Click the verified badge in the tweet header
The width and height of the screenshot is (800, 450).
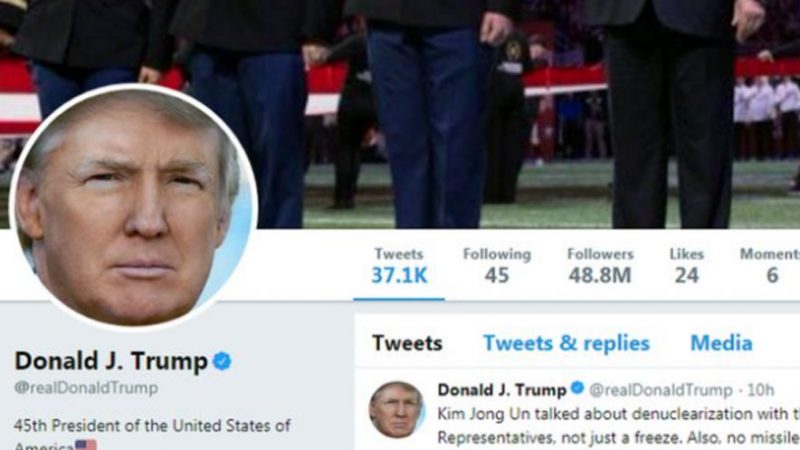click(577, 388)
